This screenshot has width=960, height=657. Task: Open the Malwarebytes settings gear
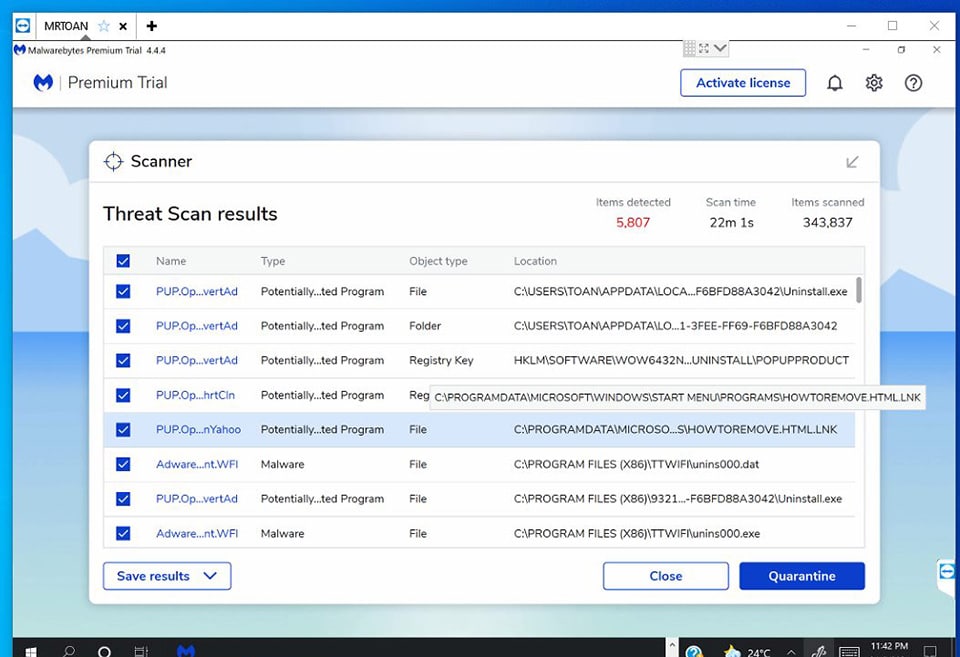click(x=874, y=83)
